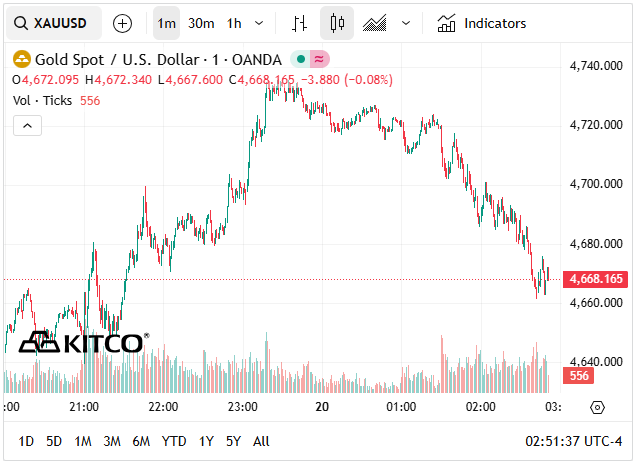
Task: Switch to 1m interval
Action: 166,23
